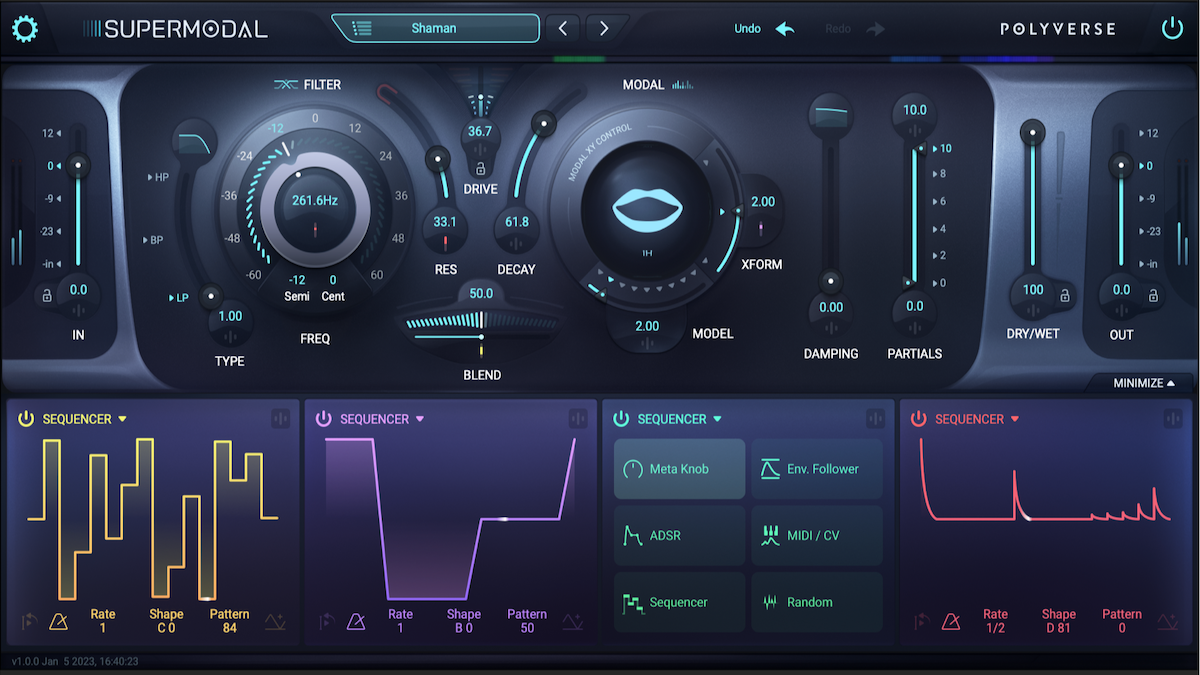
Task: Power off the yellow sequencer
Action: [x=26, y=419]
